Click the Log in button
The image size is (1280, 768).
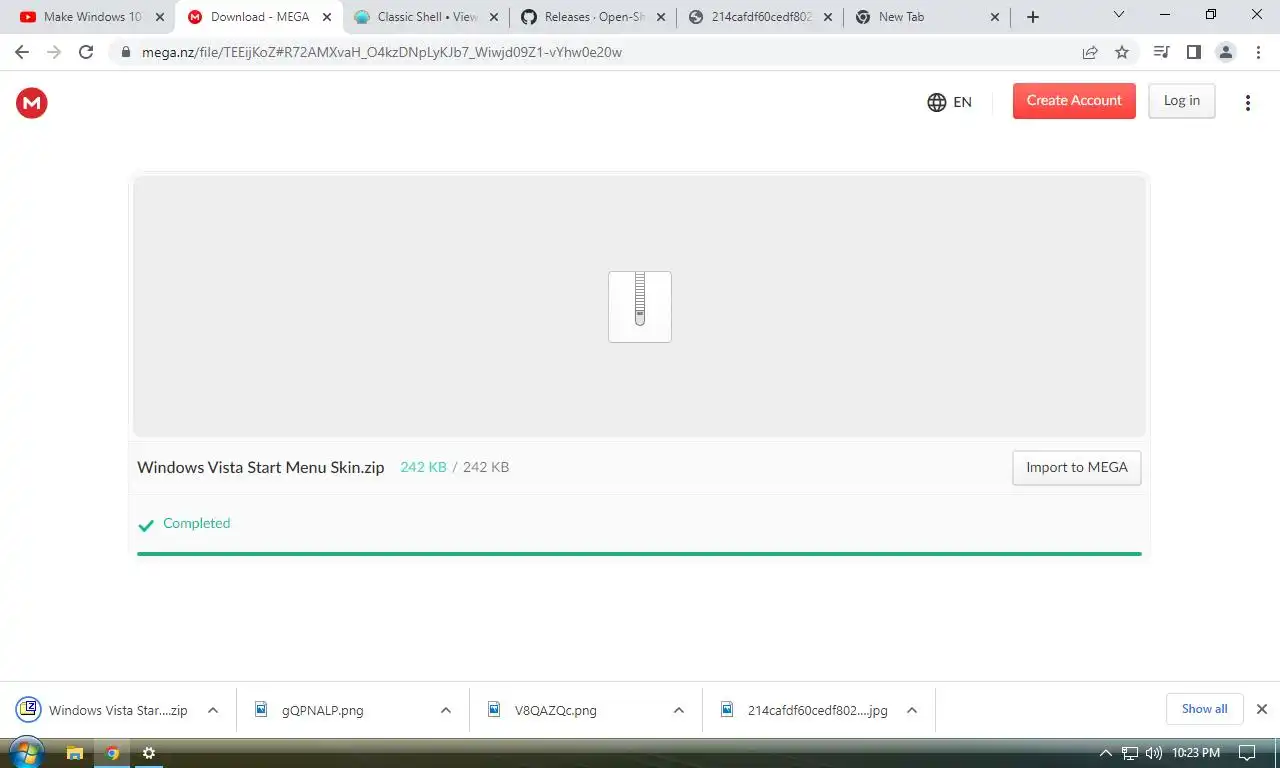pos(1181,101)
